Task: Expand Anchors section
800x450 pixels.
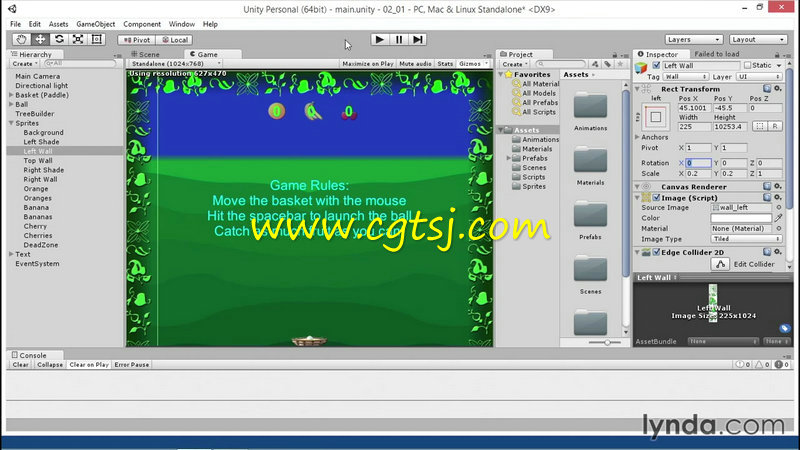Action: click(637, 137)
